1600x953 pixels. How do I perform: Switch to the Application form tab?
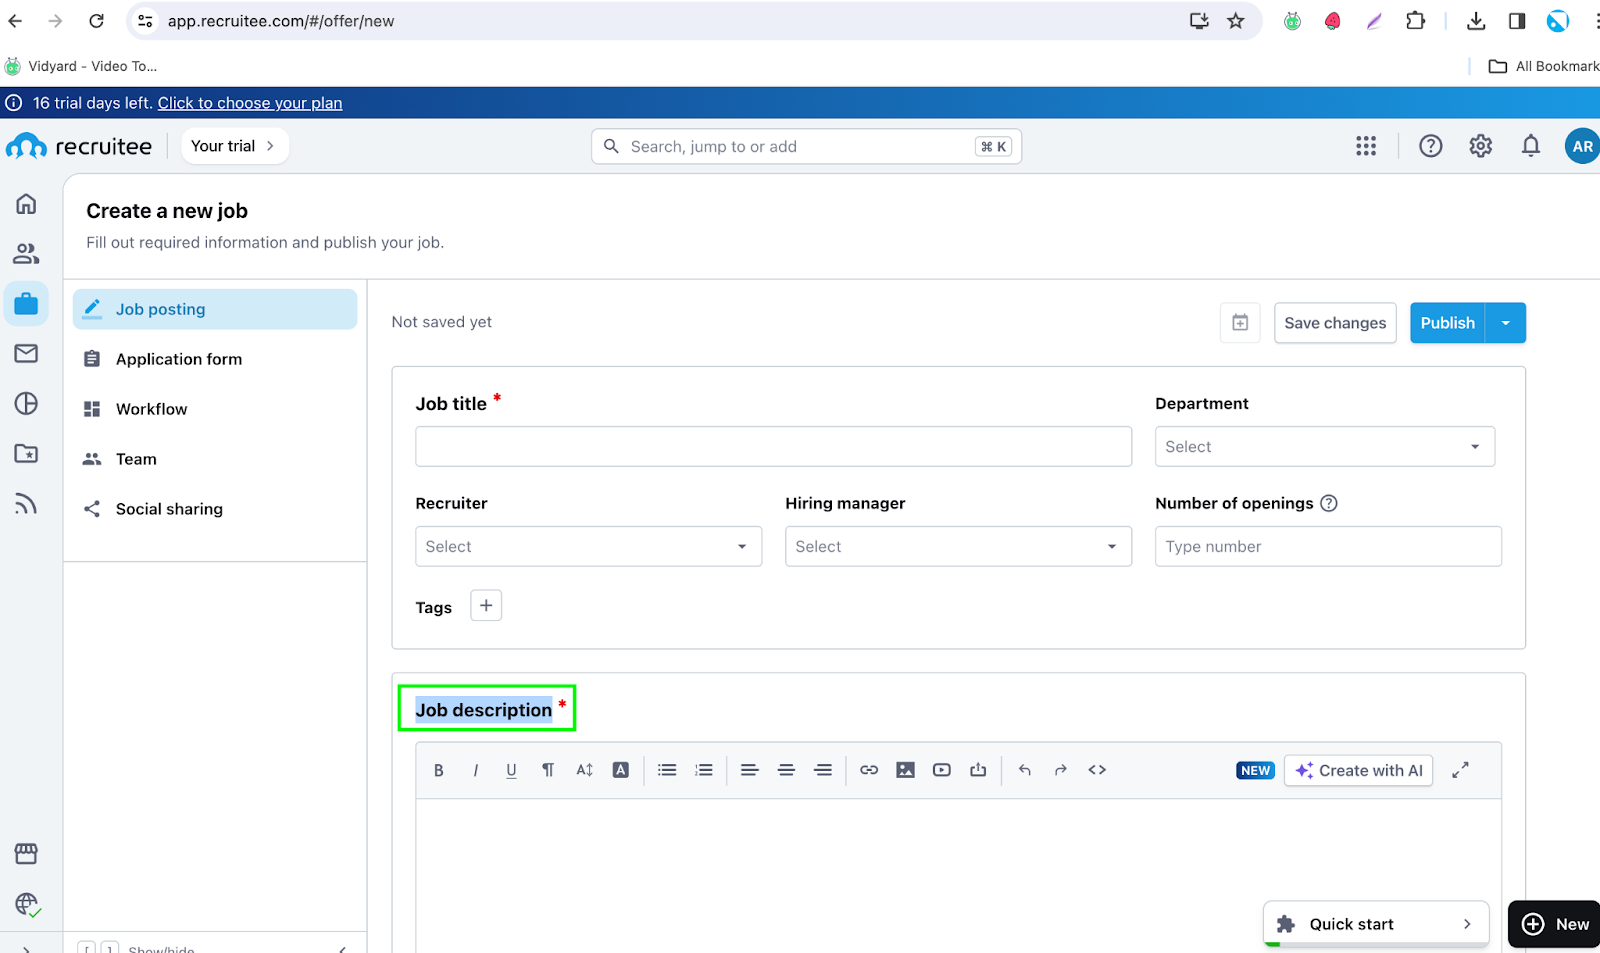tap(178, 359)
